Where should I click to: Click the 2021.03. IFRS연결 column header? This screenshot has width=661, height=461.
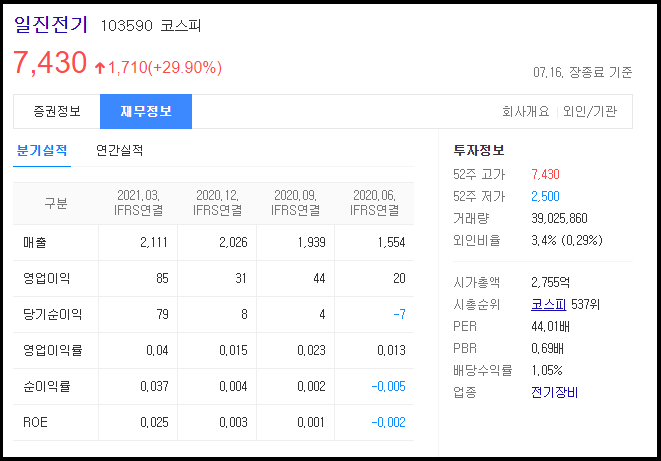click(139, 203)
